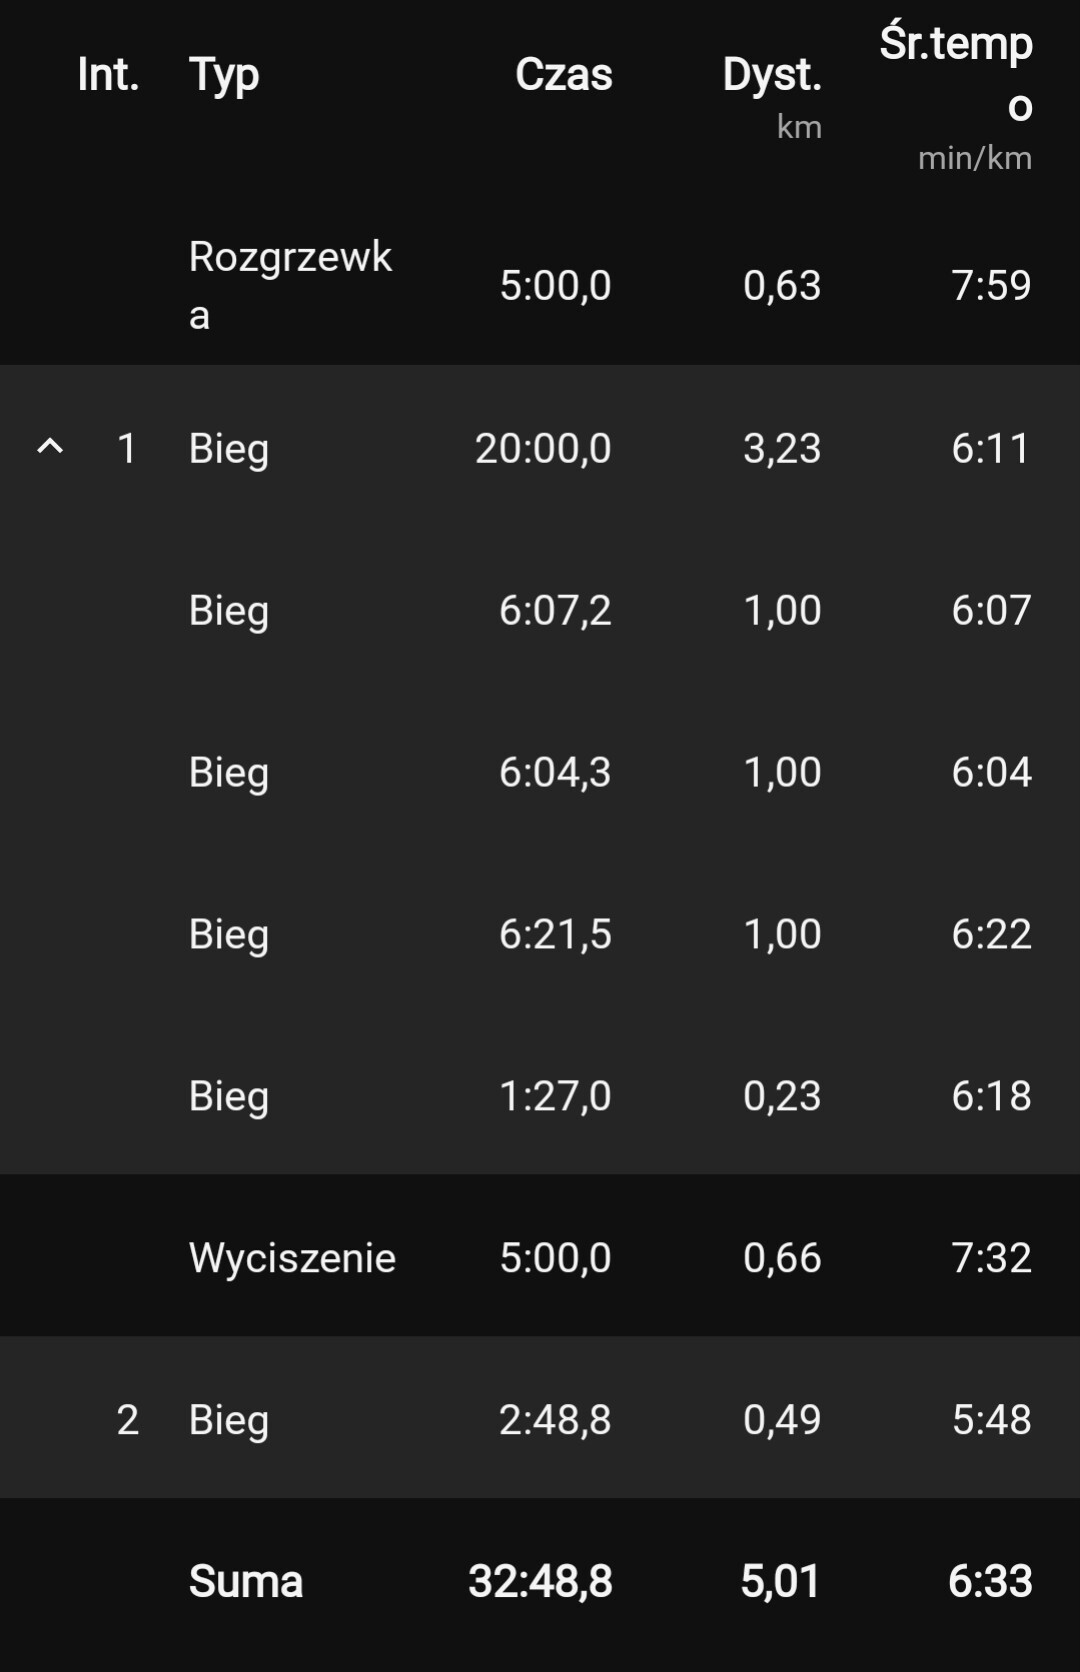Click the Typ column header
Image resolution: width=1080 pixels, height=1672 pixels.
click(x=224, y=74)
